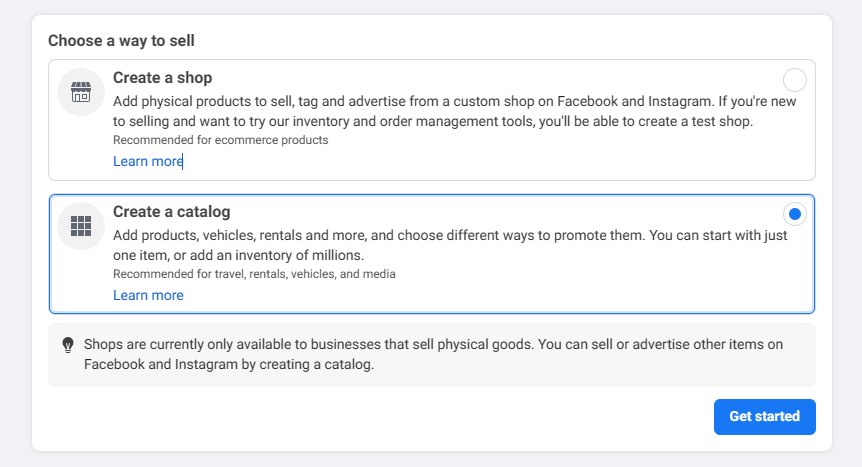
Task: Click 'Recommended for travel, rentals, vehicles' text
Action: click(254, 274)
